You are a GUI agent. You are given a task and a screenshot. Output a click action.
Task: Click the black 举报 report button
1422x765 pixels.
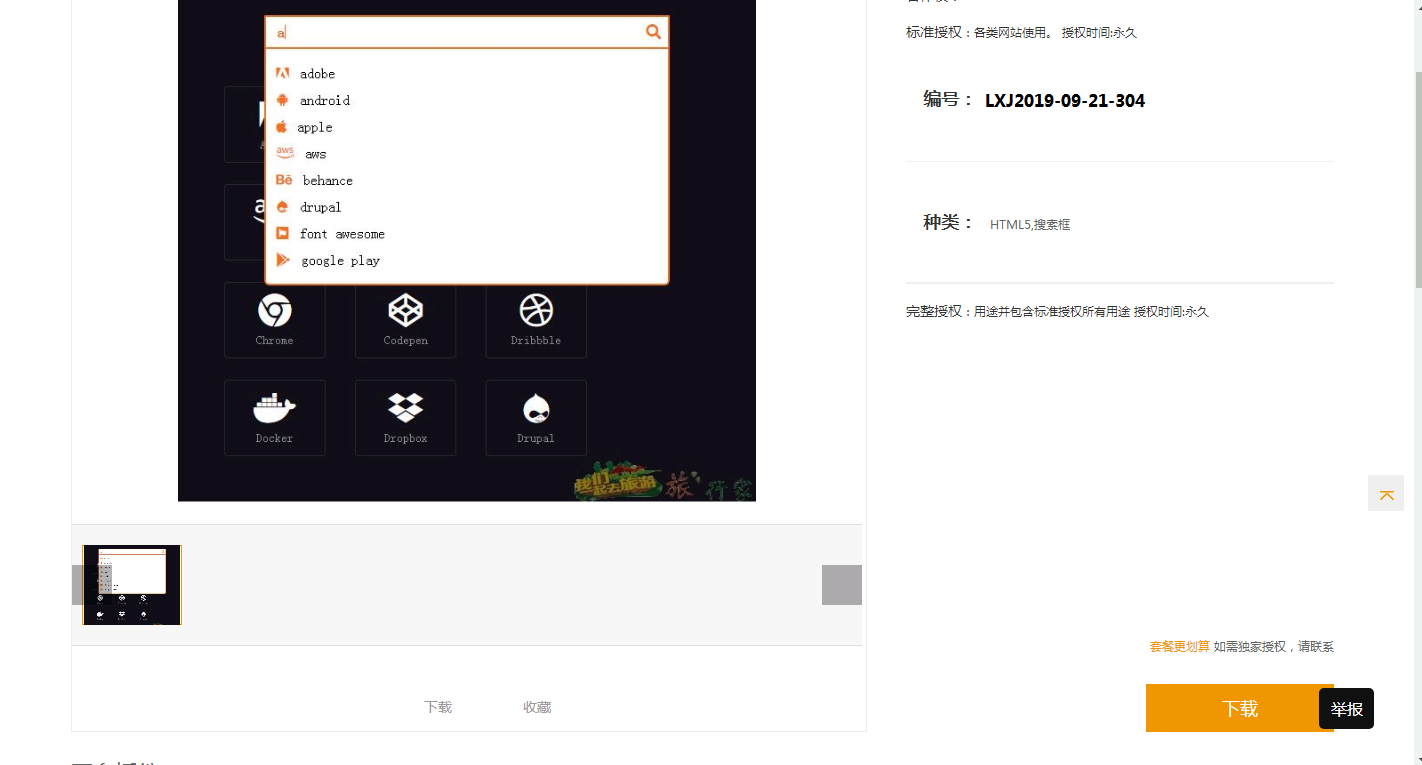(1346, 709)
